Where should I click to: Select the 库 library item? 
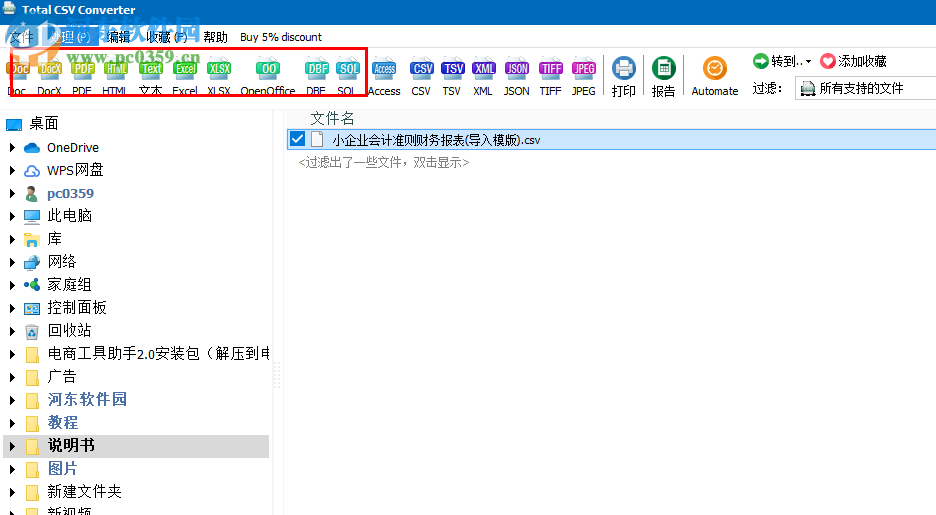coord(54,239)
